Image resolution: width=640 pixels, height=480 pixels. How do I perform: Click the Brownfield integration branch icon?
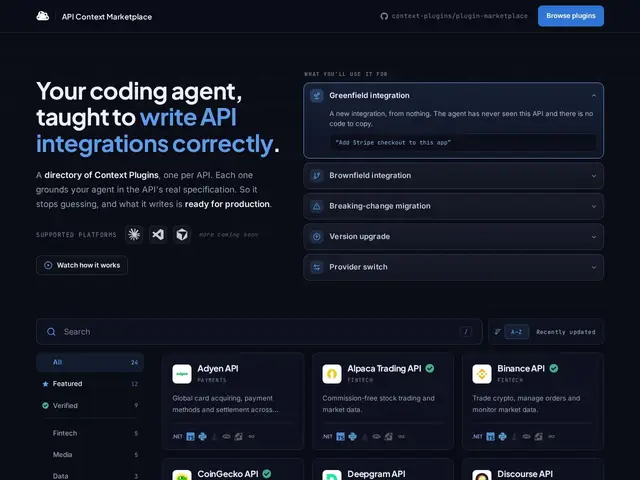click(x=316, y=176)
